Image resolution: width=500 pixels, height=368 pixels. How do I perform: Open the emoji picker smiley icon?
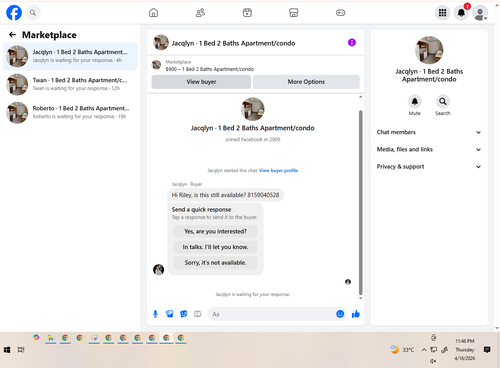[x=340, y=314]
